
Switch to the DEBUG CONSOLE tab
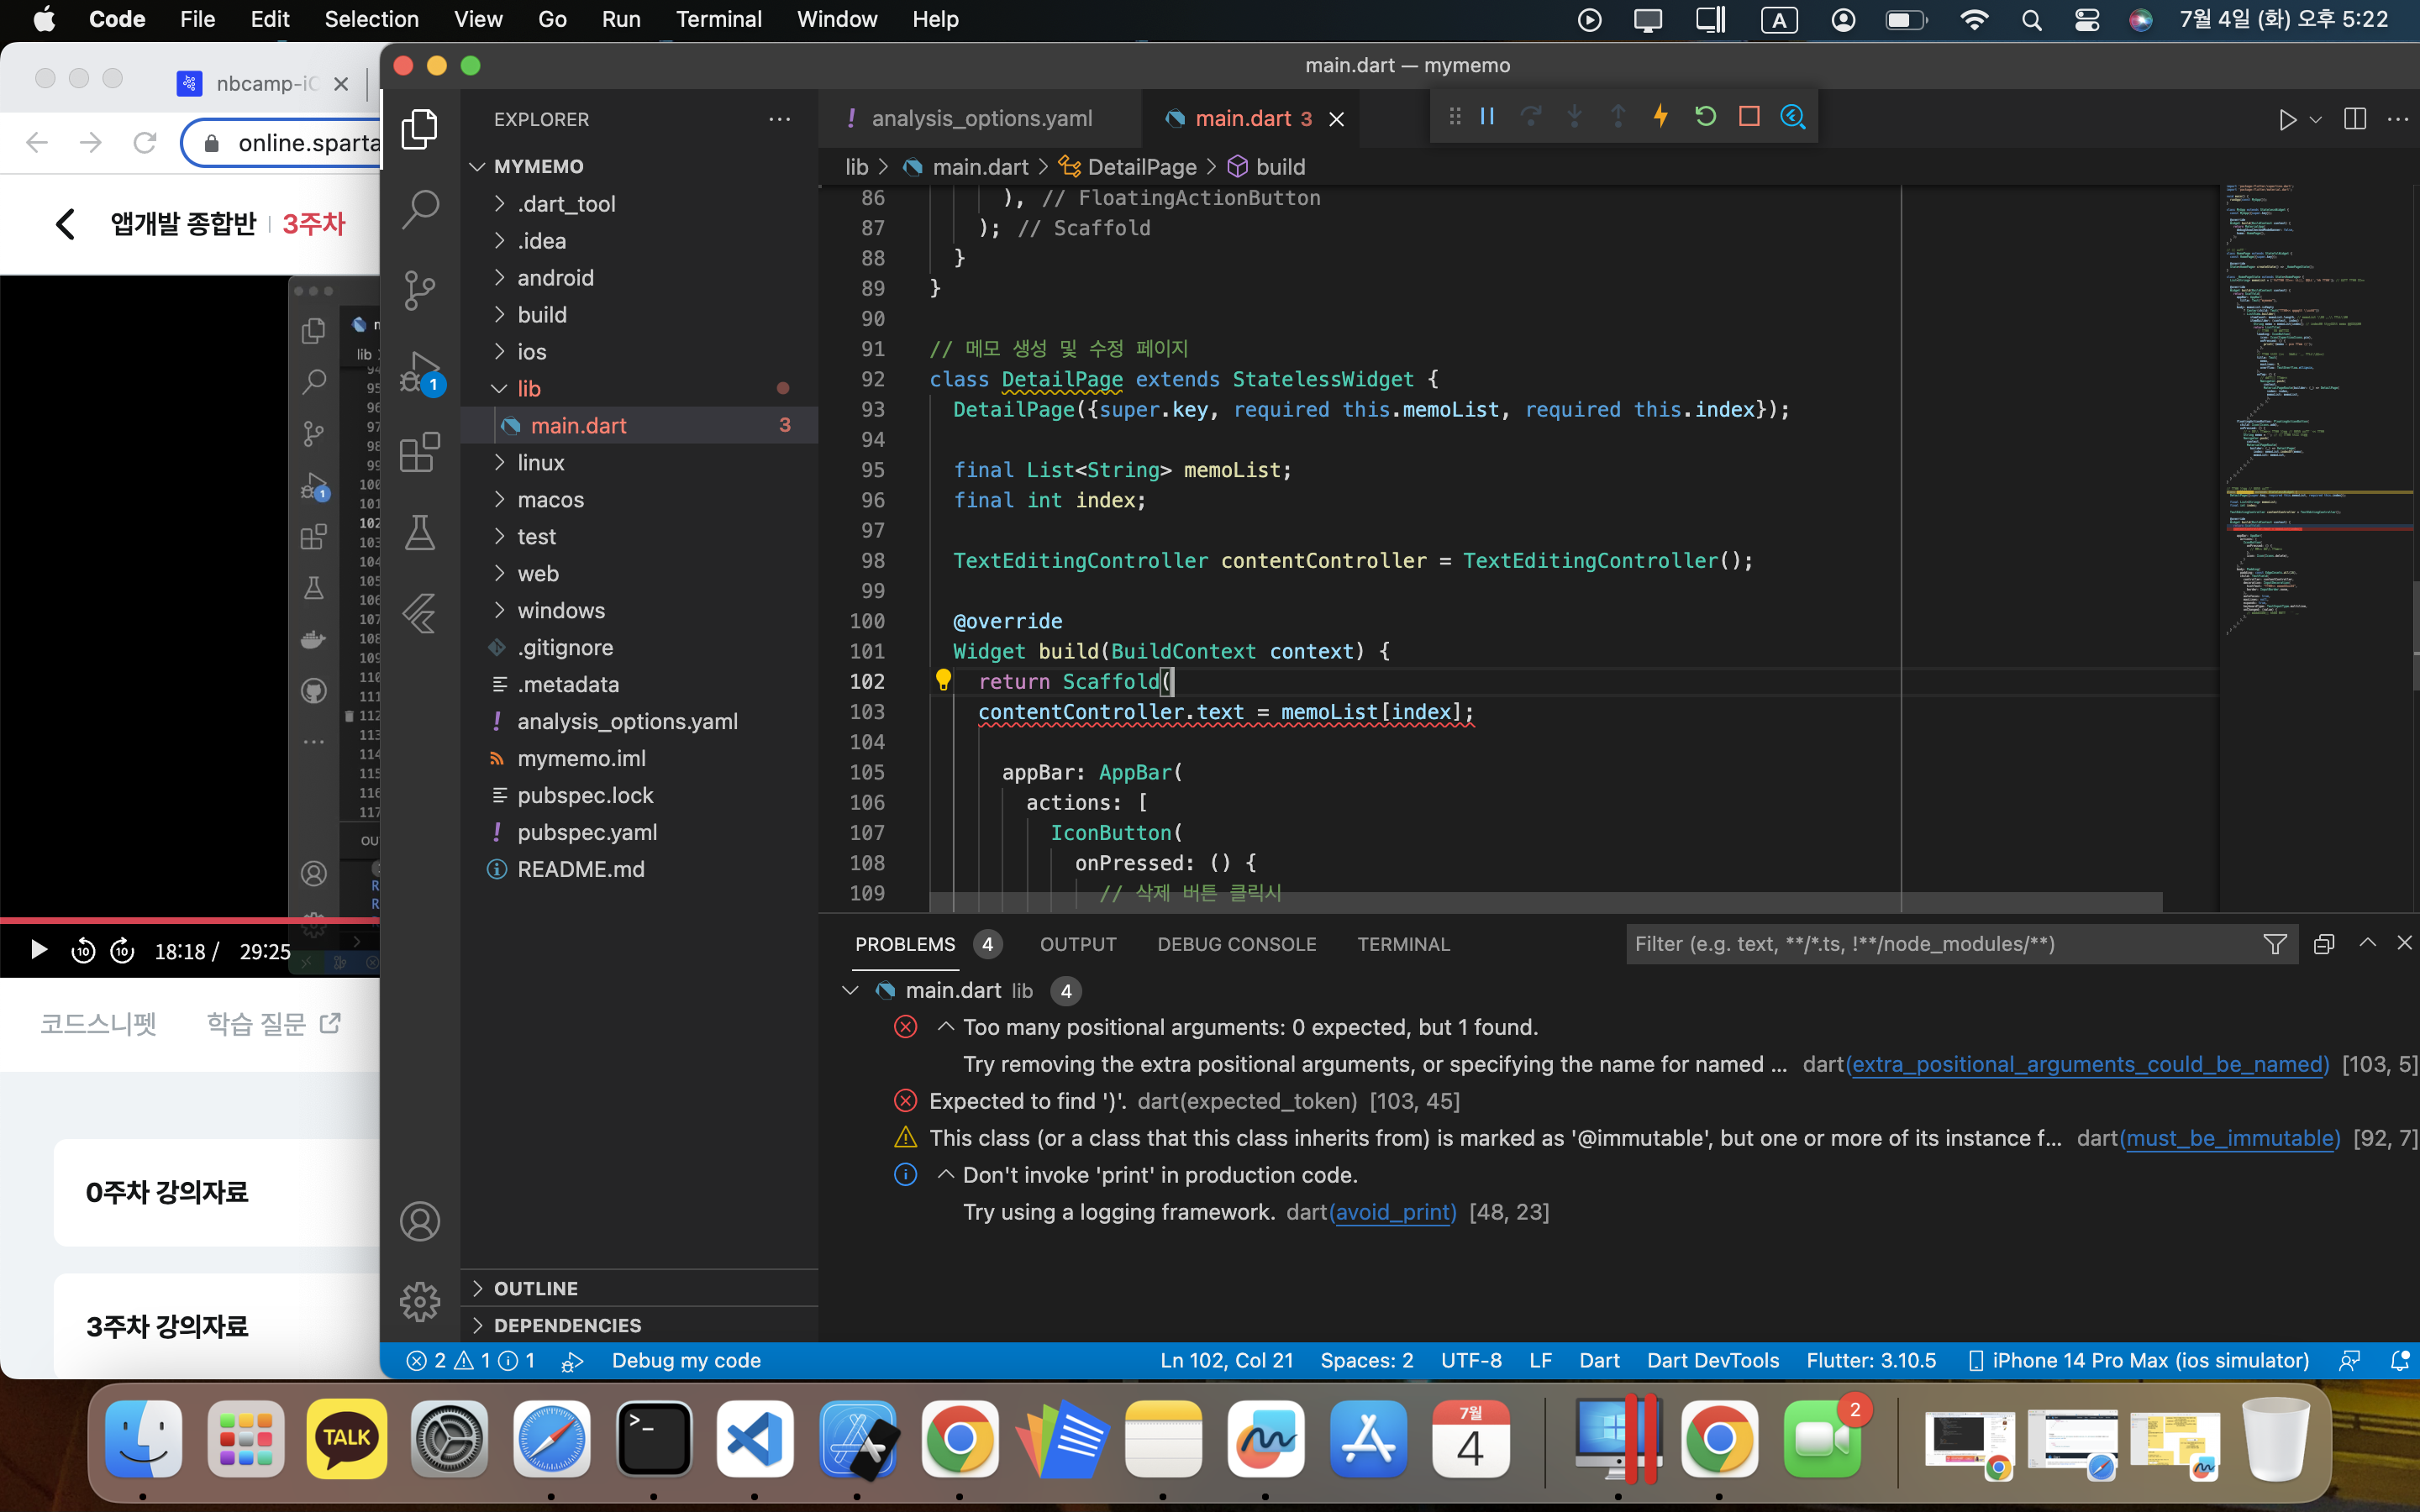pyautogui.click(x=1237, y=944)
